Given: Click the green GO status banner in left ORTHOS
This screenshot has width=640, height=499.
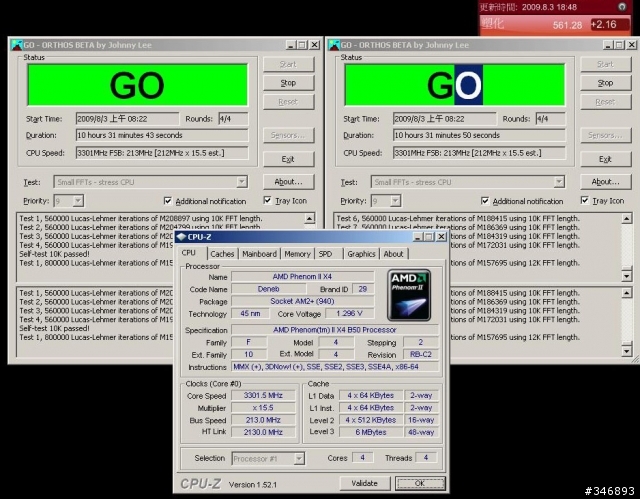Looking at the screenshot, I should (x=137, y=85).
